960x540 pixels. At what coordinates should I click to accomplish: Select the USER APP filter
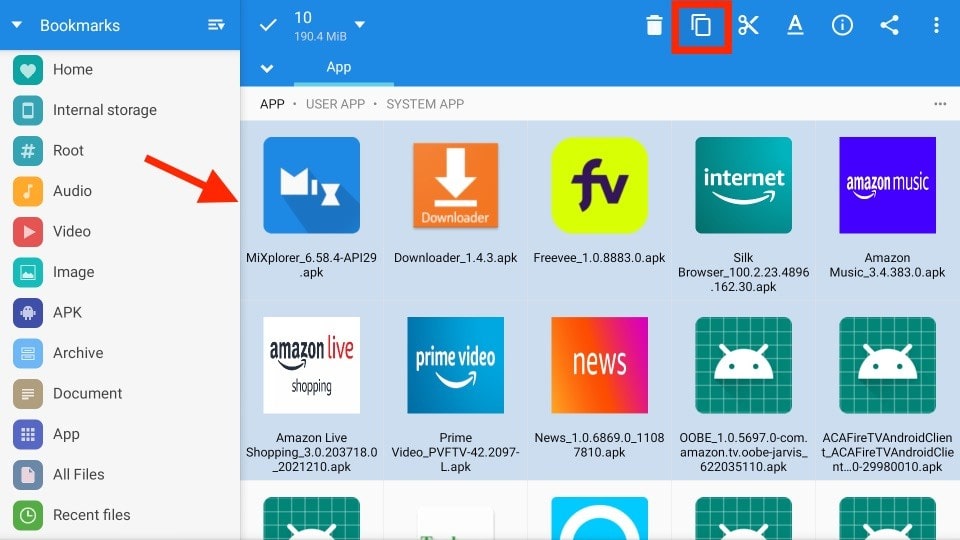(x=336, y=104)
